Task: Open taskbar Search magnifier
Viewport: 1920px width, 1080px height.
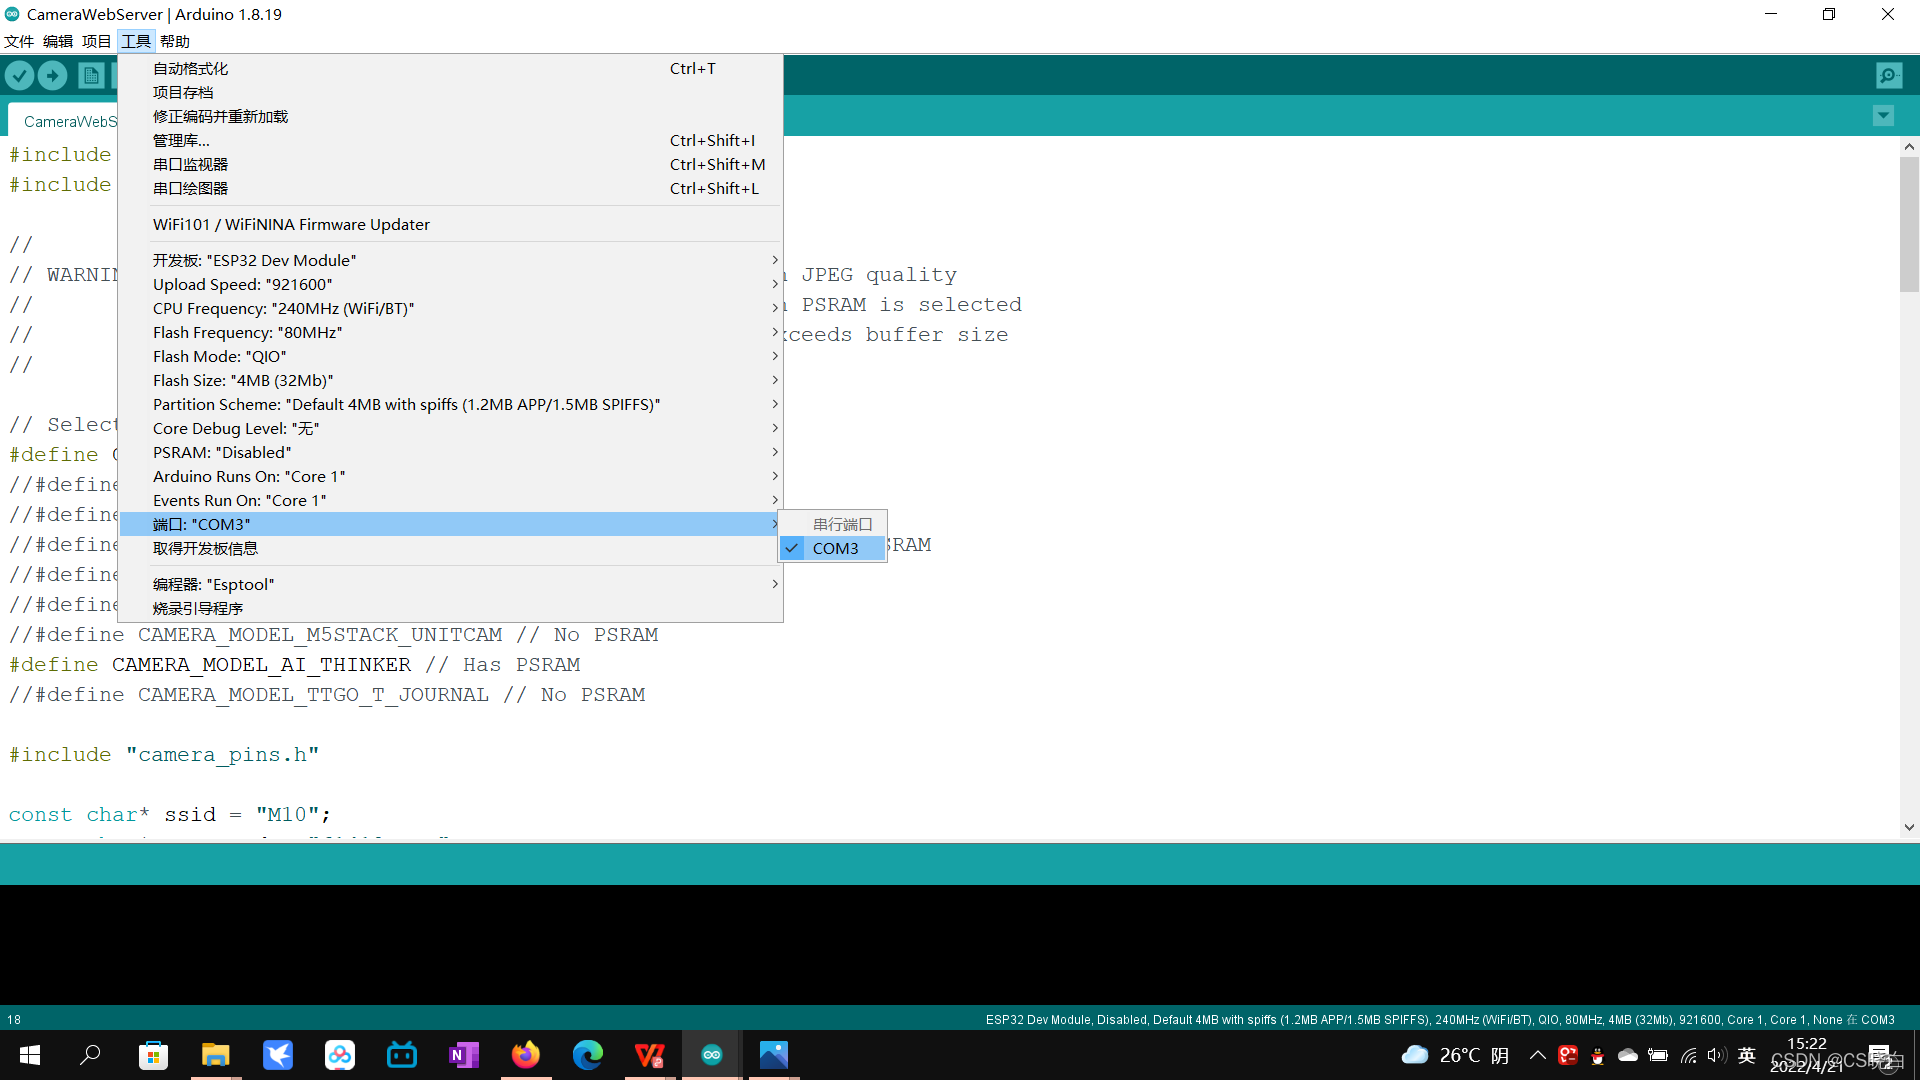Action: (x=90, y=1055)
